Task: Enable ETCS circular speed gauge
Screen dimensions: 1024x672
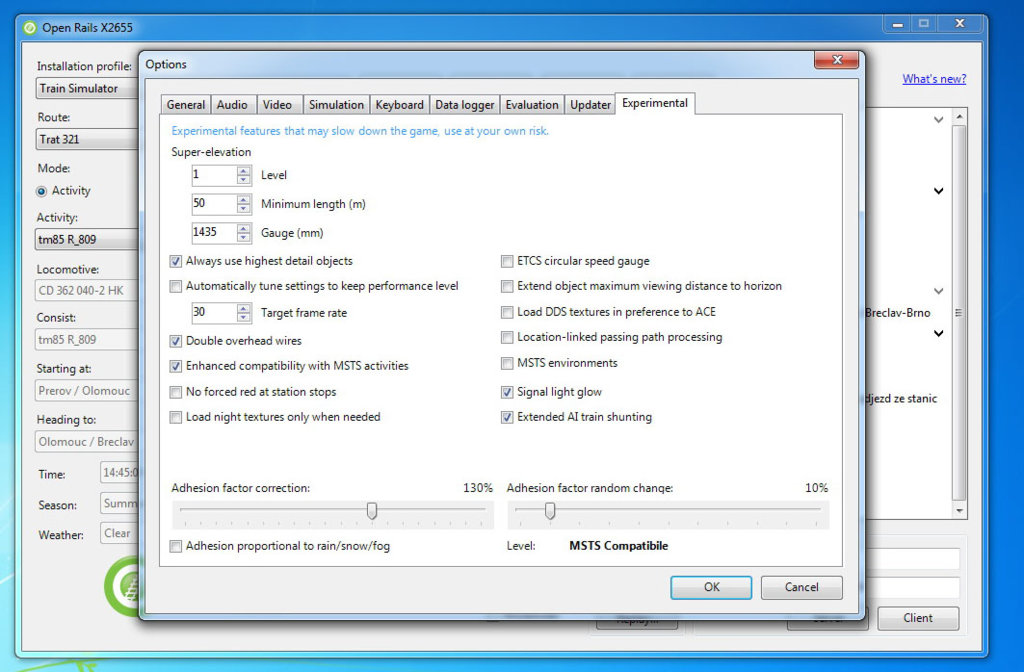Action: [508, 261]
